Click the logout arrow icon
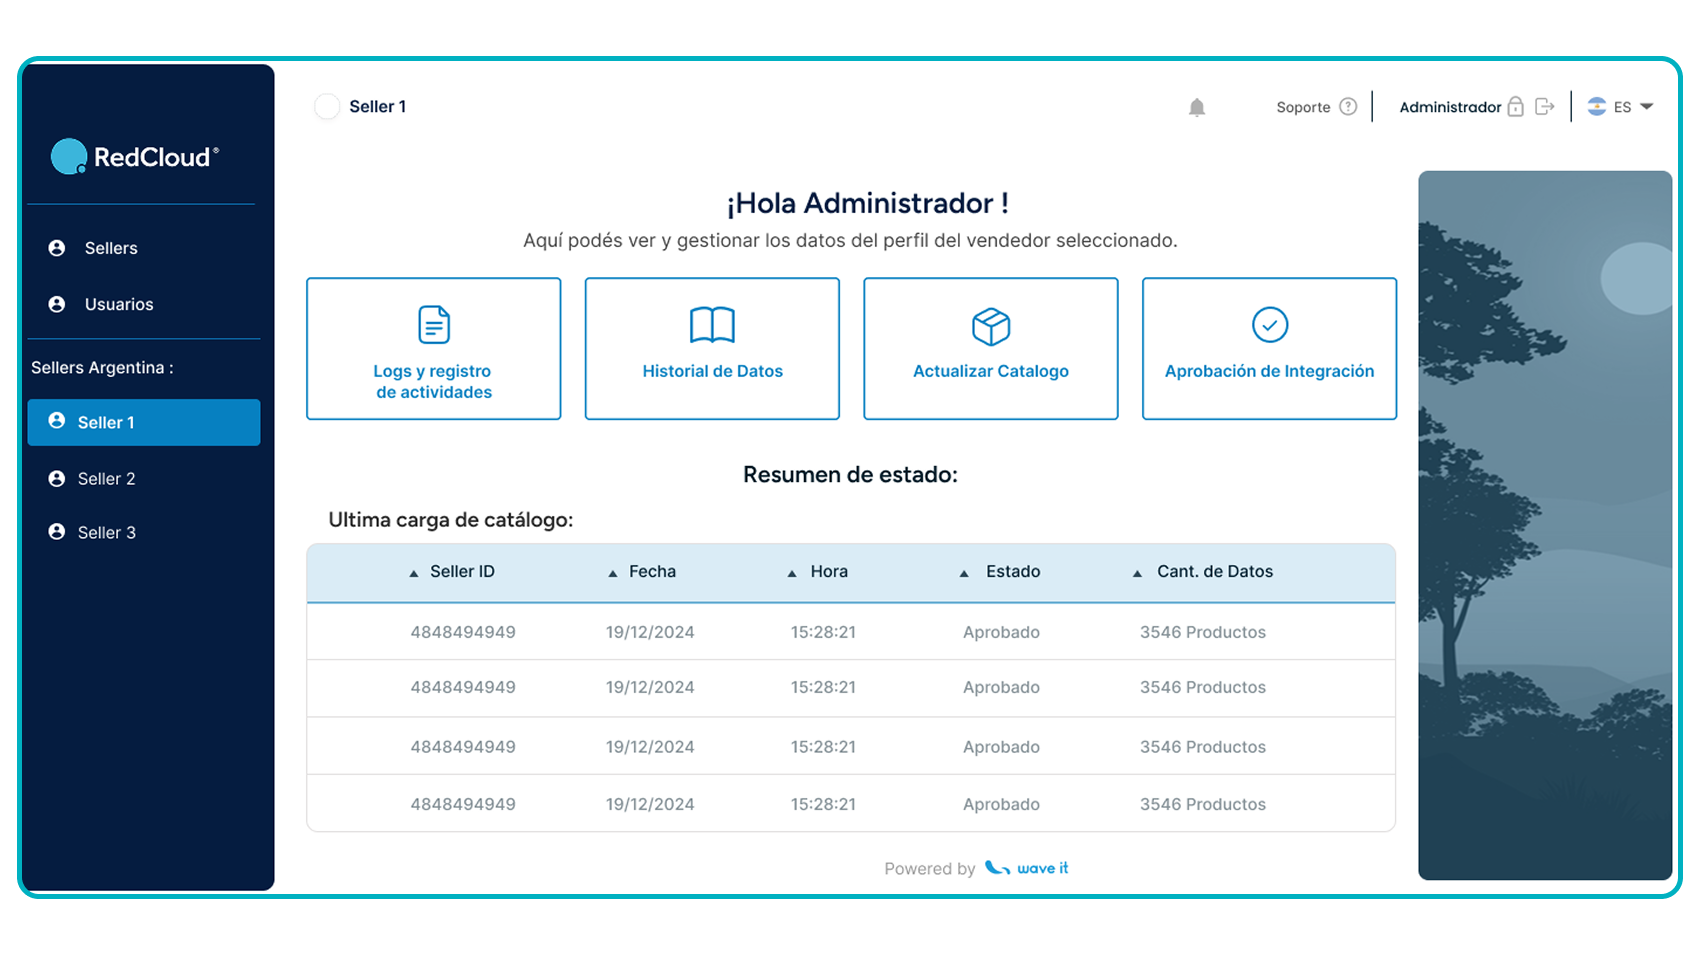Screen dimensions: 1700x954 tap(1545, 106)
